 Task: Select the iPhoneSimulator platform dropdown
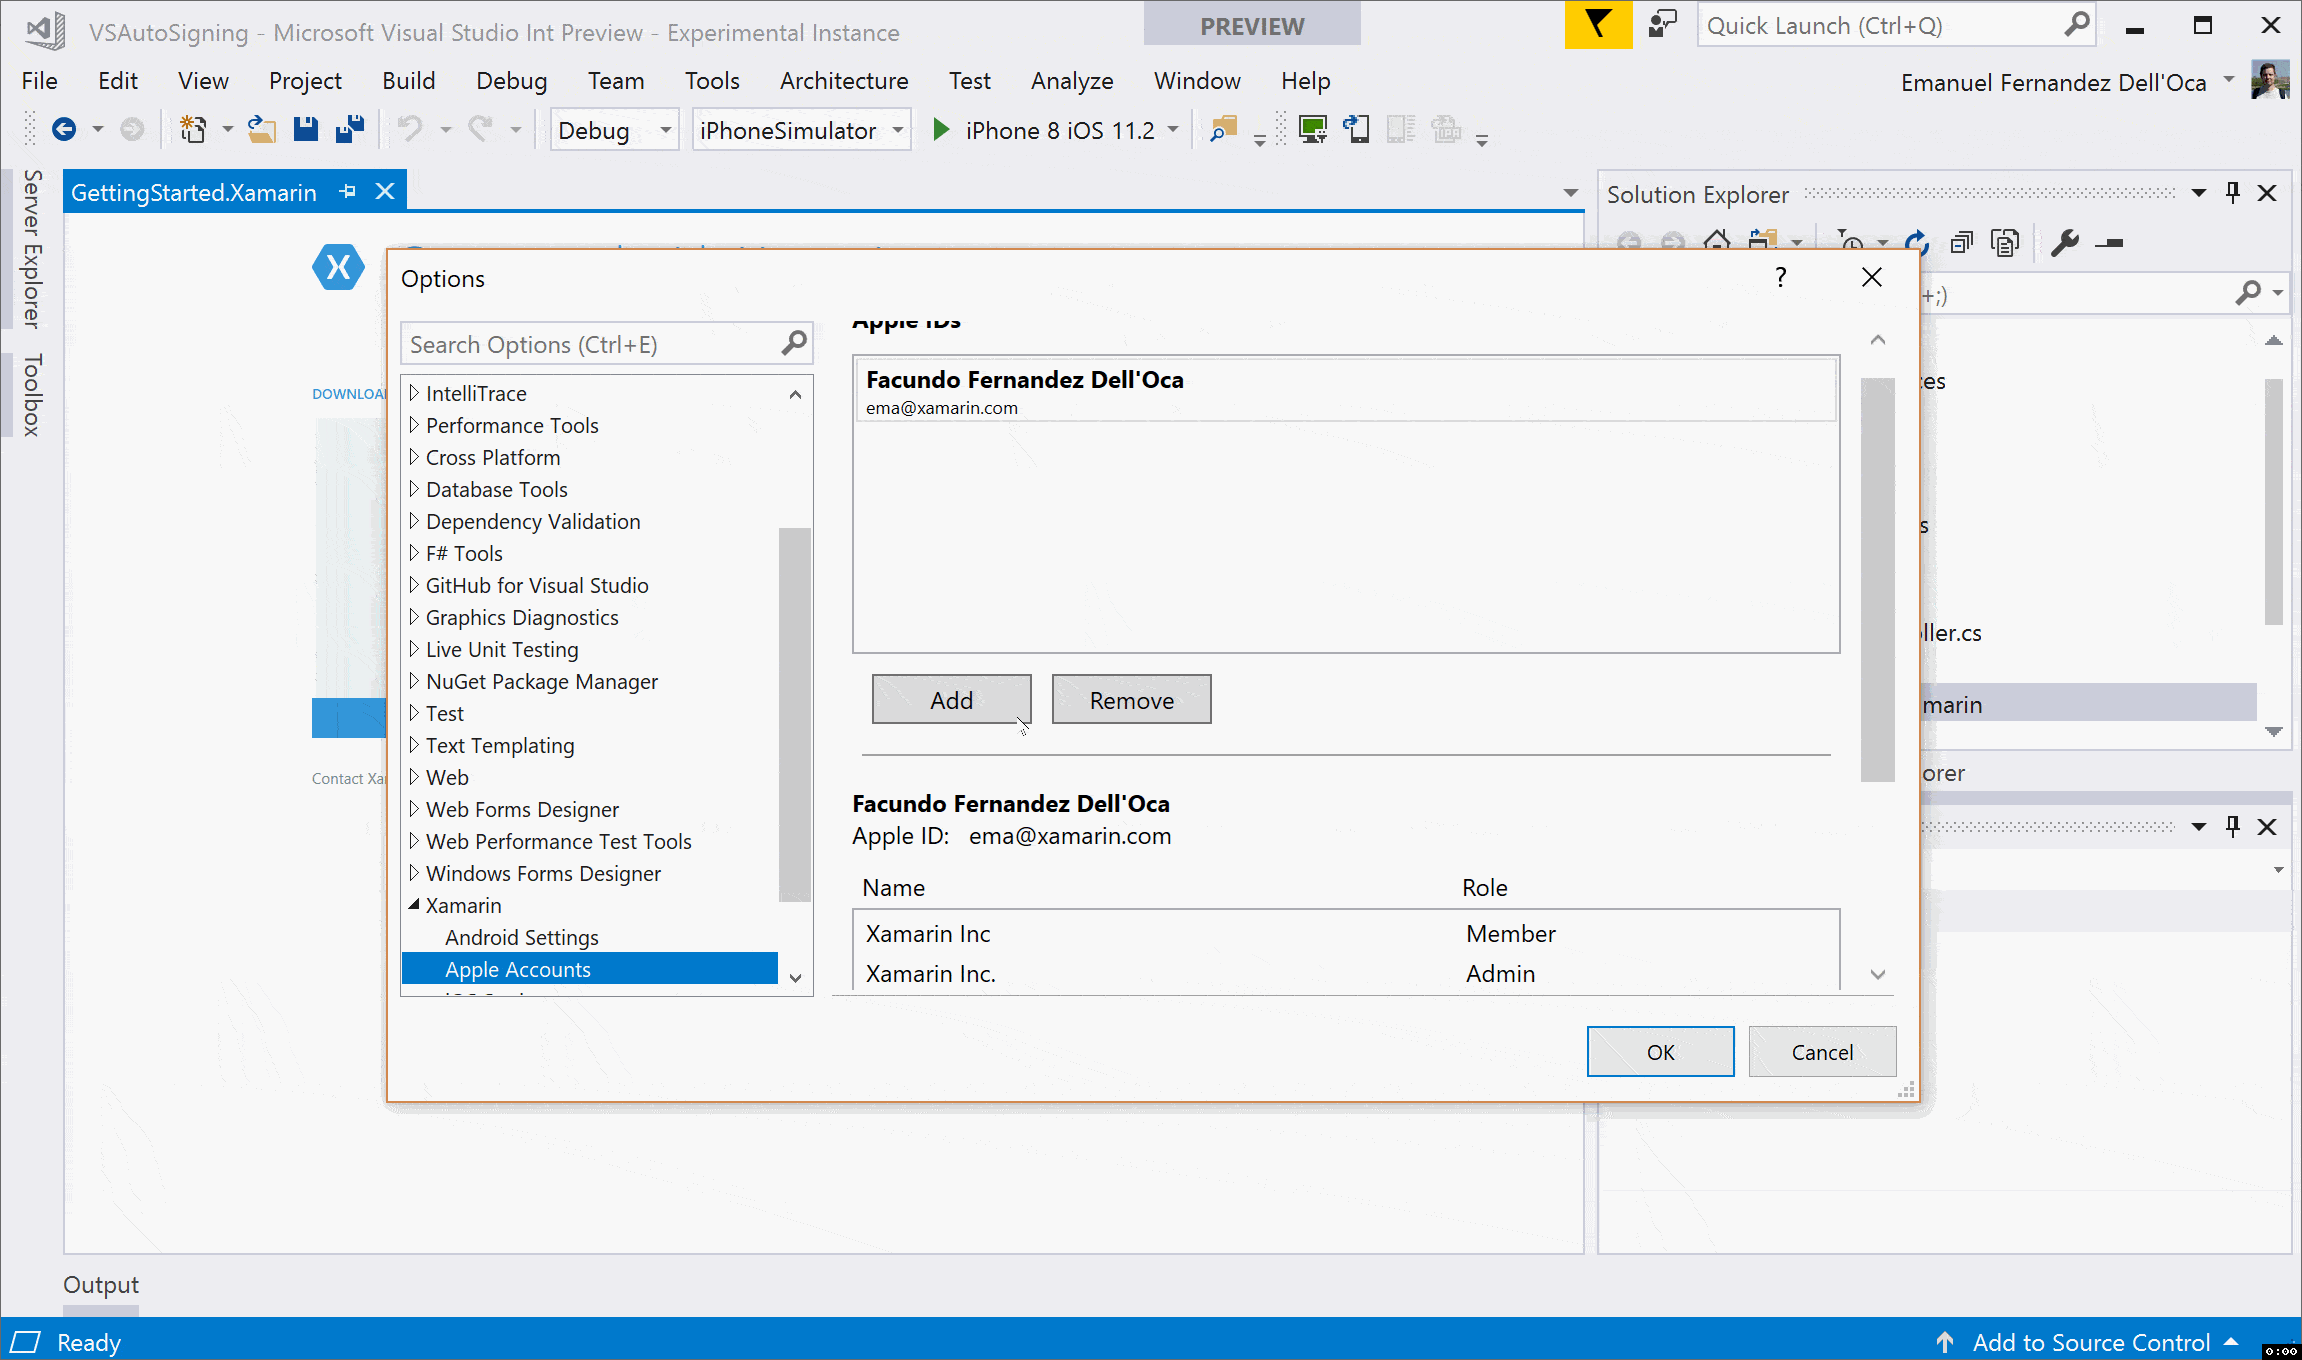point(800,130)
